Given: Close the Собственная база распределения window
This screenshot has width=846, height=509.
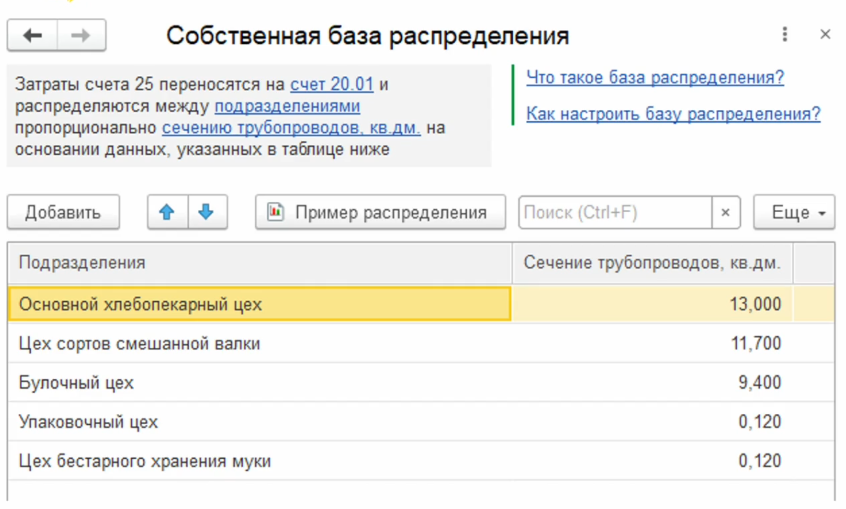Looking at the screenshot, I should 825,35.
